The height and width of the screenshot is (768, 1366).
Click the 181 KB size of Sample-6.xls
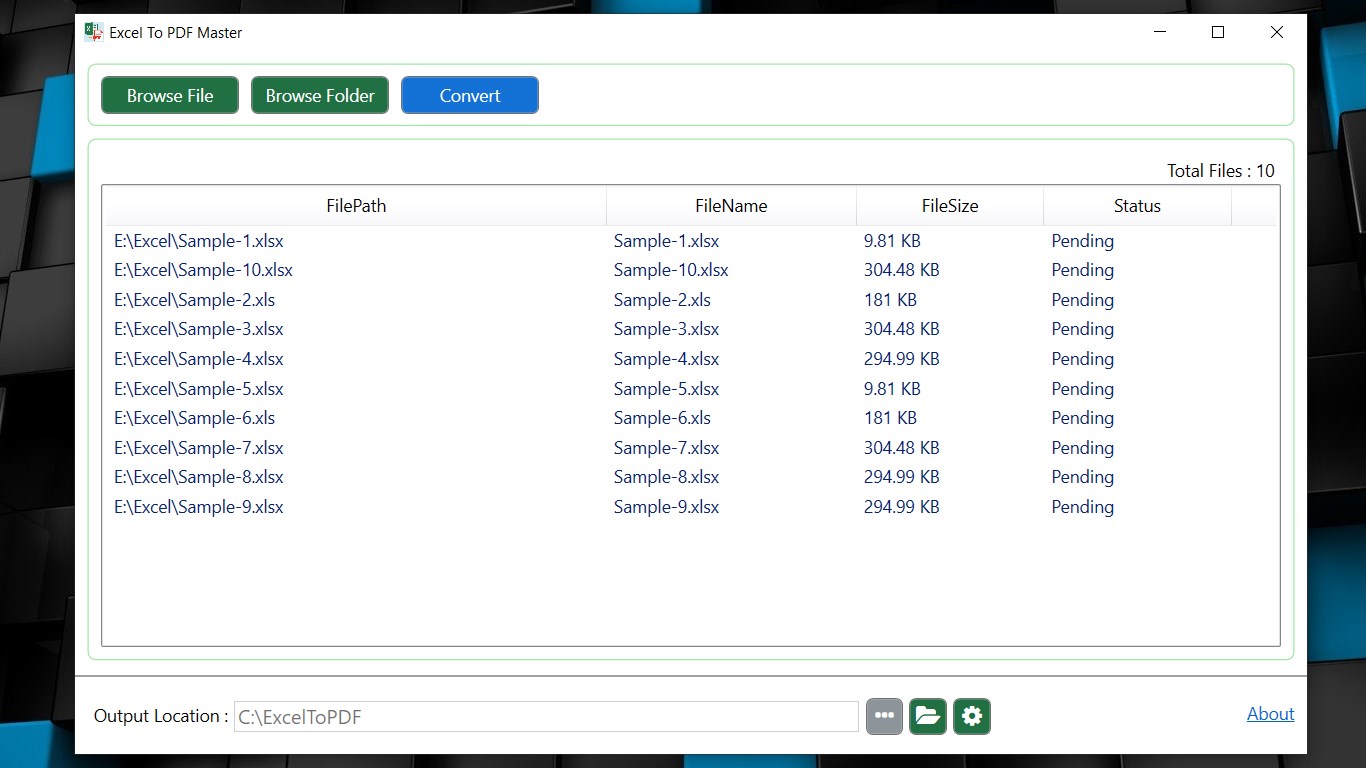890,418
